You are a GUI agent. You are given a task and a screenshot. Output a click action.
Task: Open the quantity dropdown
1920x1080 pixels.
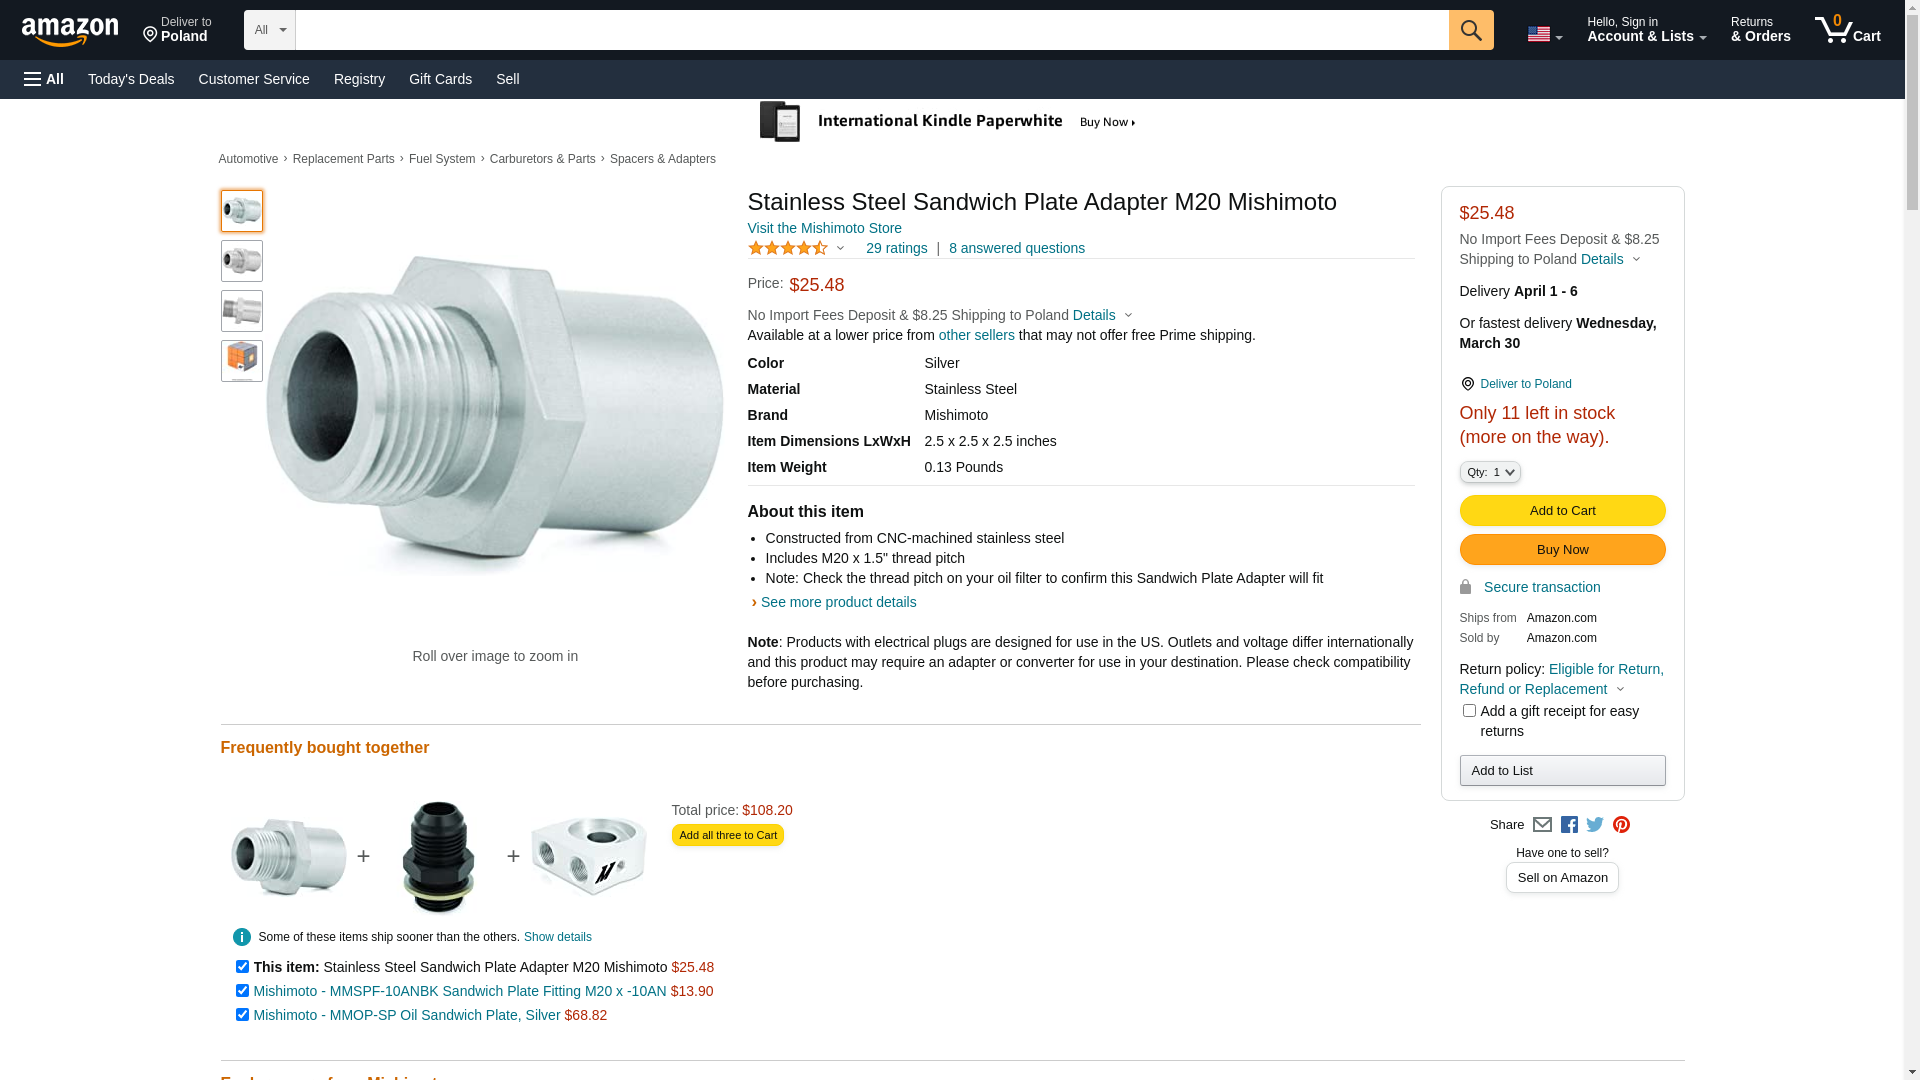click(1490, 472)
